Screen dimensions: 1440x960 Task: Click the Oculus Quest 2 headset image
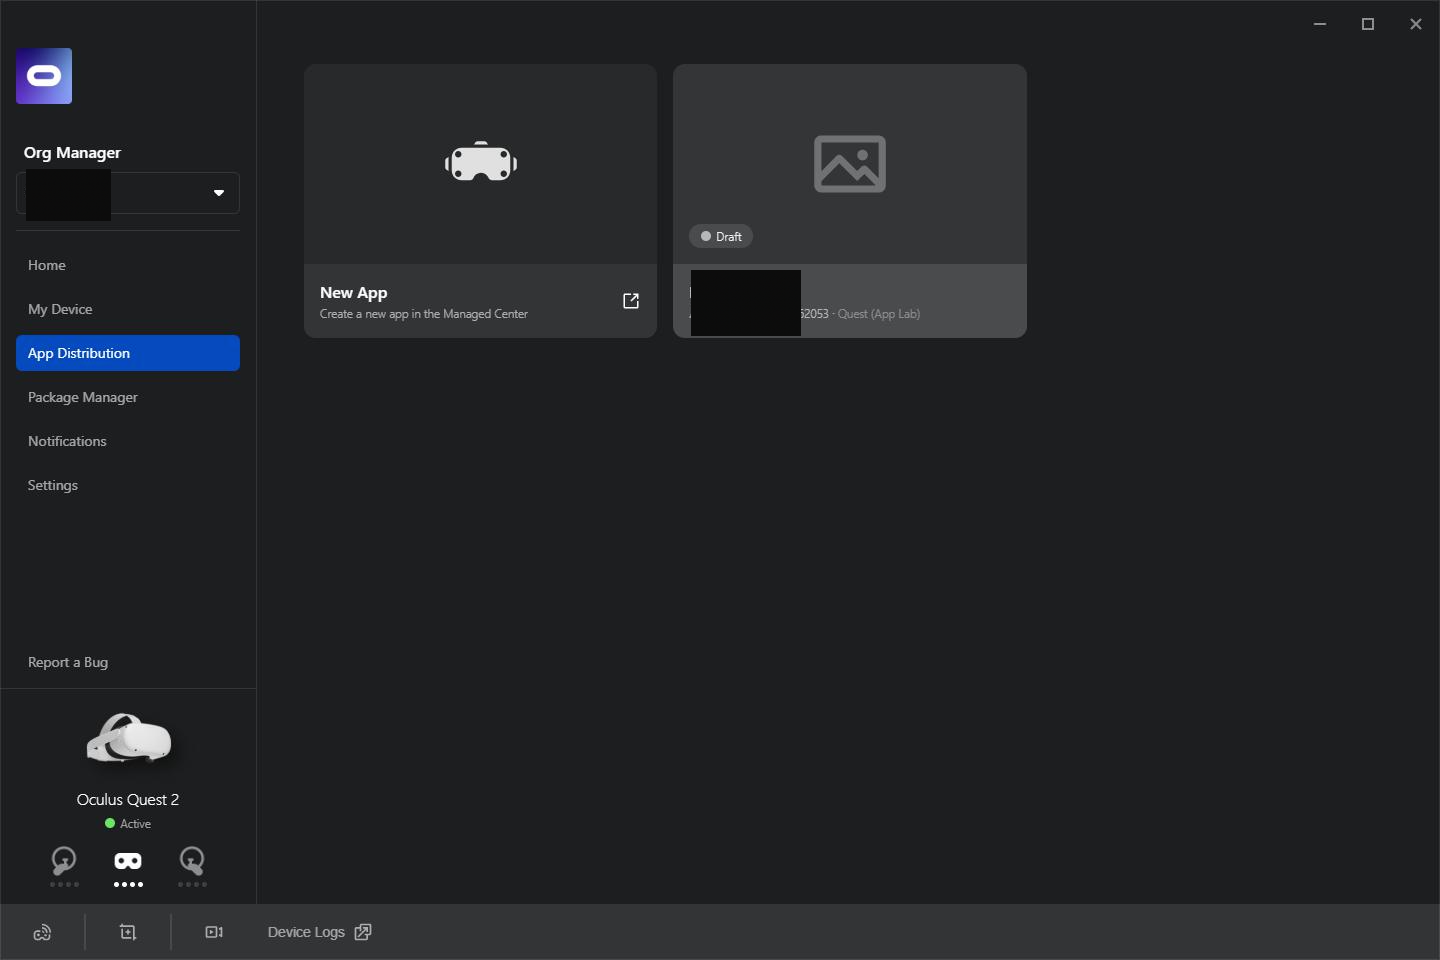point(128,739)
